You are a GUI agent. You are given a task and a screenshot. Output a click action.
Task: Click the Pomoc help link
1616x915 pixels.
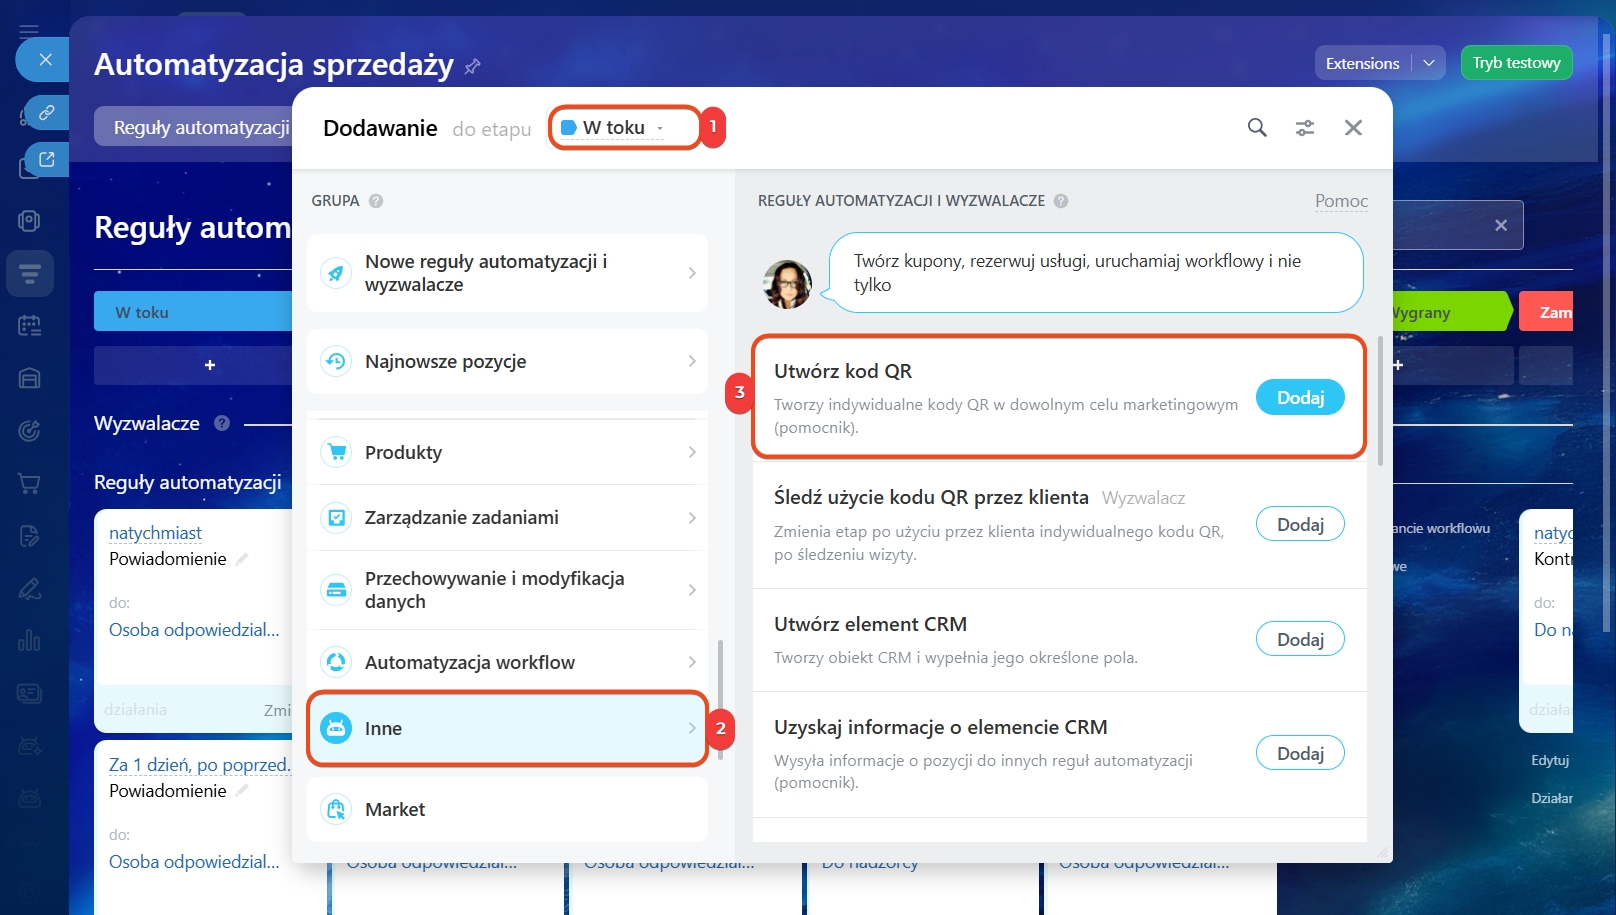[x=1341, y=201]
